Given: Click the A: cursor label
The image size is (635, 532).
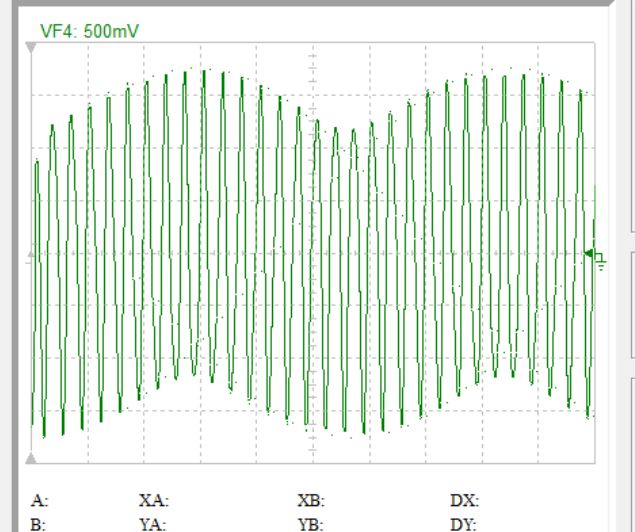Looking at the screenshot, I should (39, 501).
